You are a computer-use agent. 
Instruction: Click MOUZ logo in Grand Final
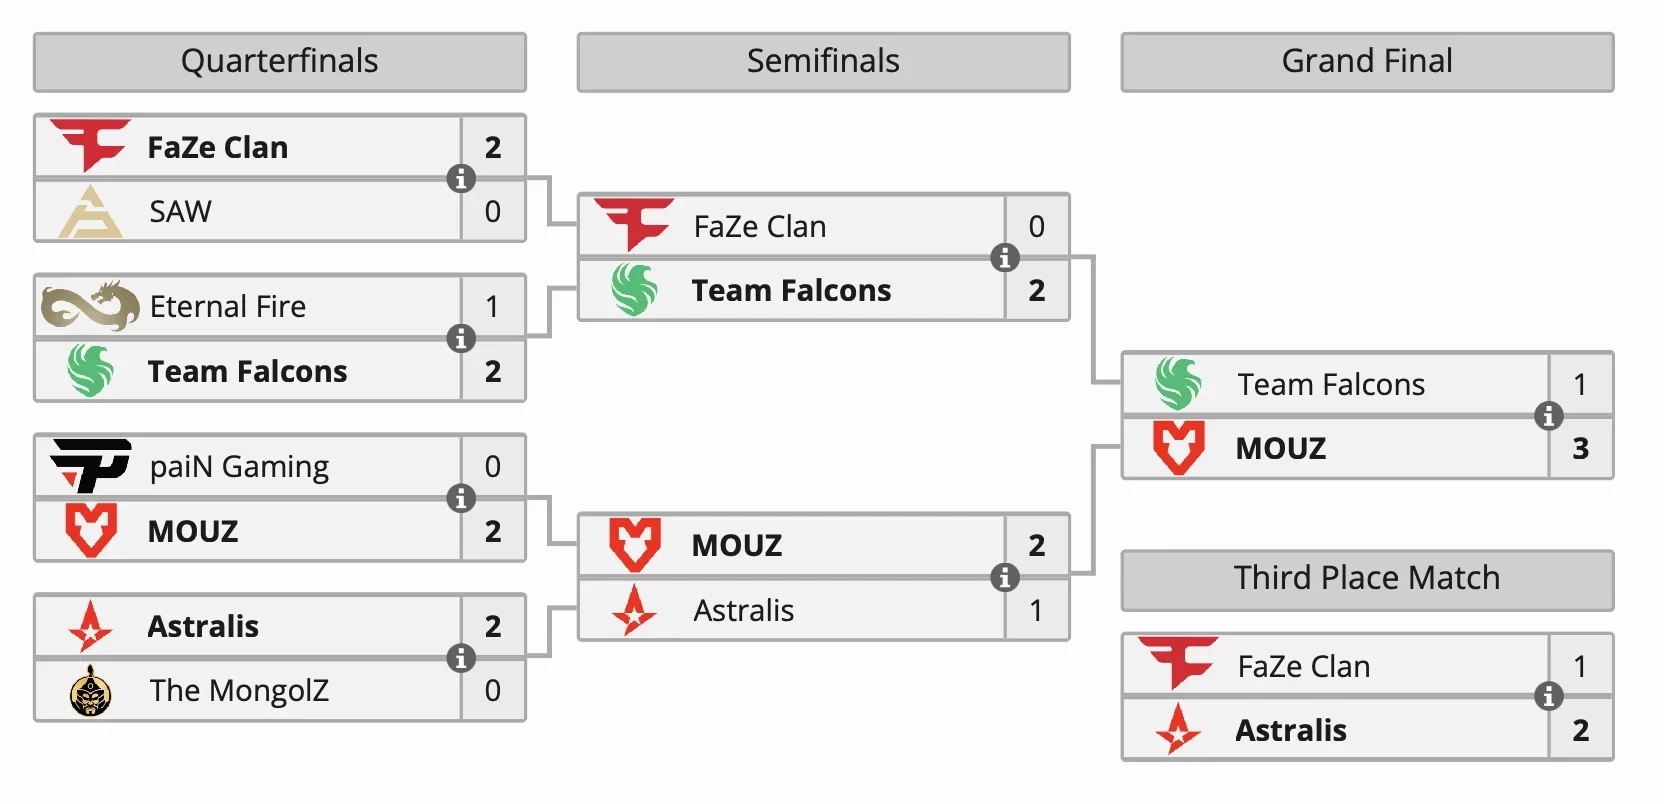(1178, 448)
